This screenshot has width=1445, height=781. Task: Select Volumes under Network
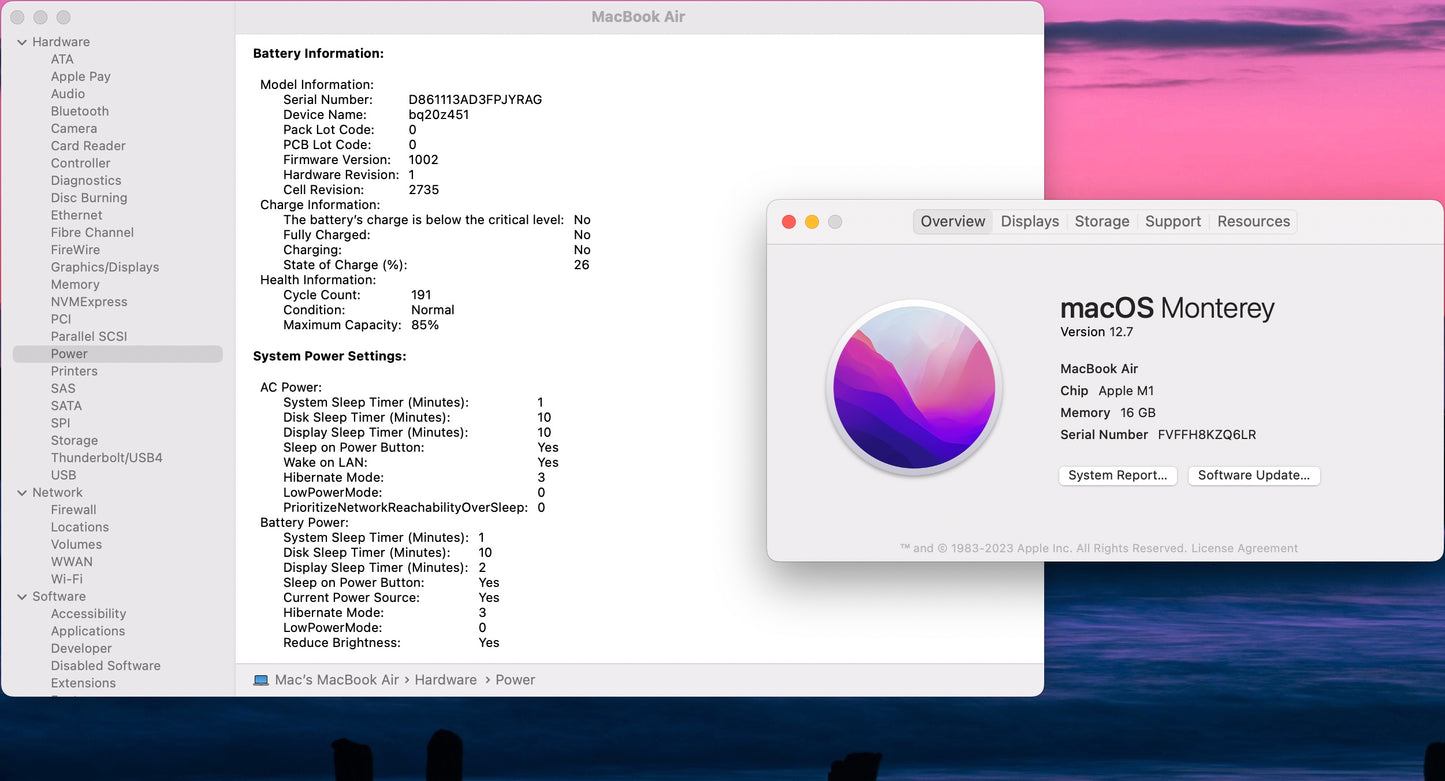[x=76, y=545]
